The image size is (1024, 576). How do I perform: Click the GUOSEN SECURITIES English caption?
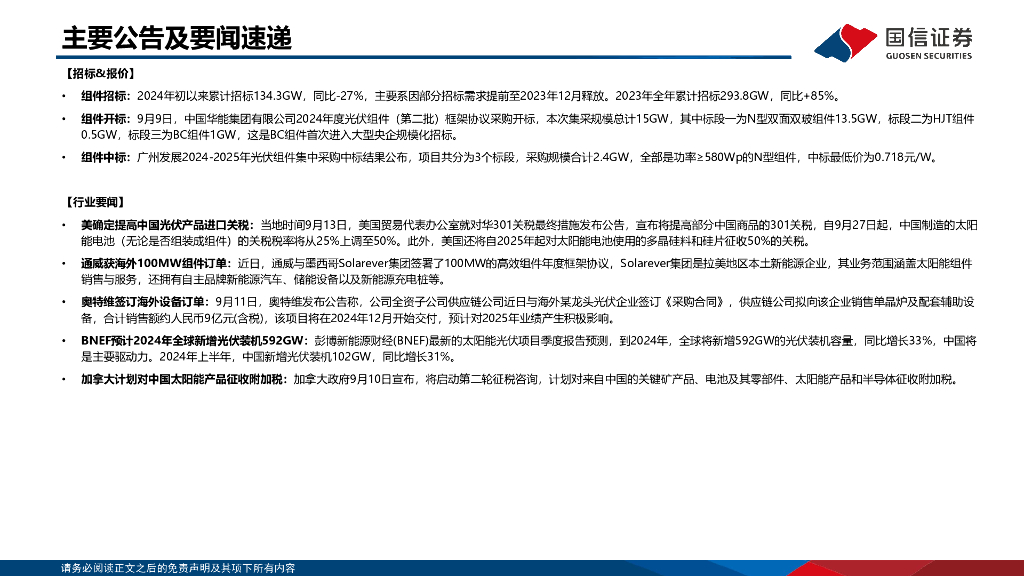[x=929, y=56]
